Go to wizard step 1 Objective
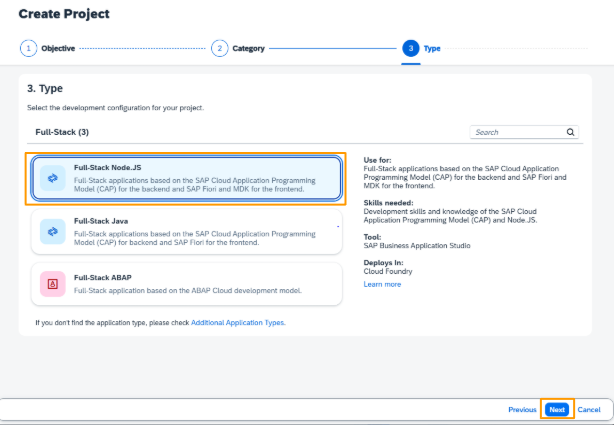614x427 pixels. point(47,49)
